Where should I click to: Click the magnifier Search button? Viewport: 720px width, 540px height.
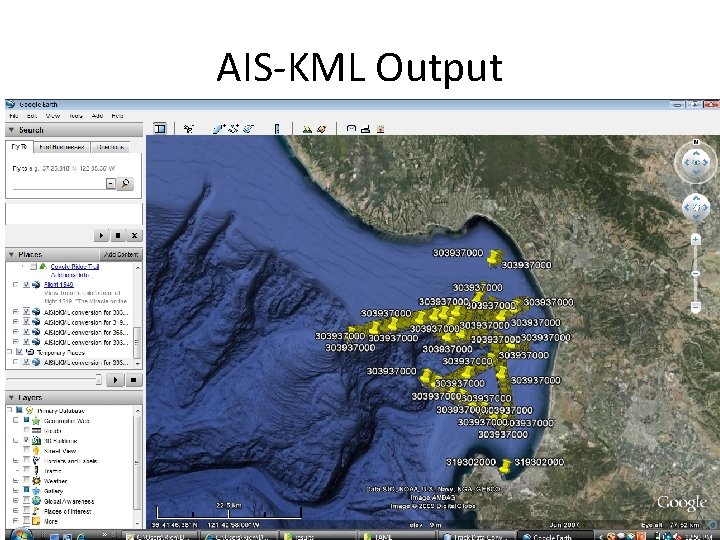pyautogui.click(x=125, y=184)
